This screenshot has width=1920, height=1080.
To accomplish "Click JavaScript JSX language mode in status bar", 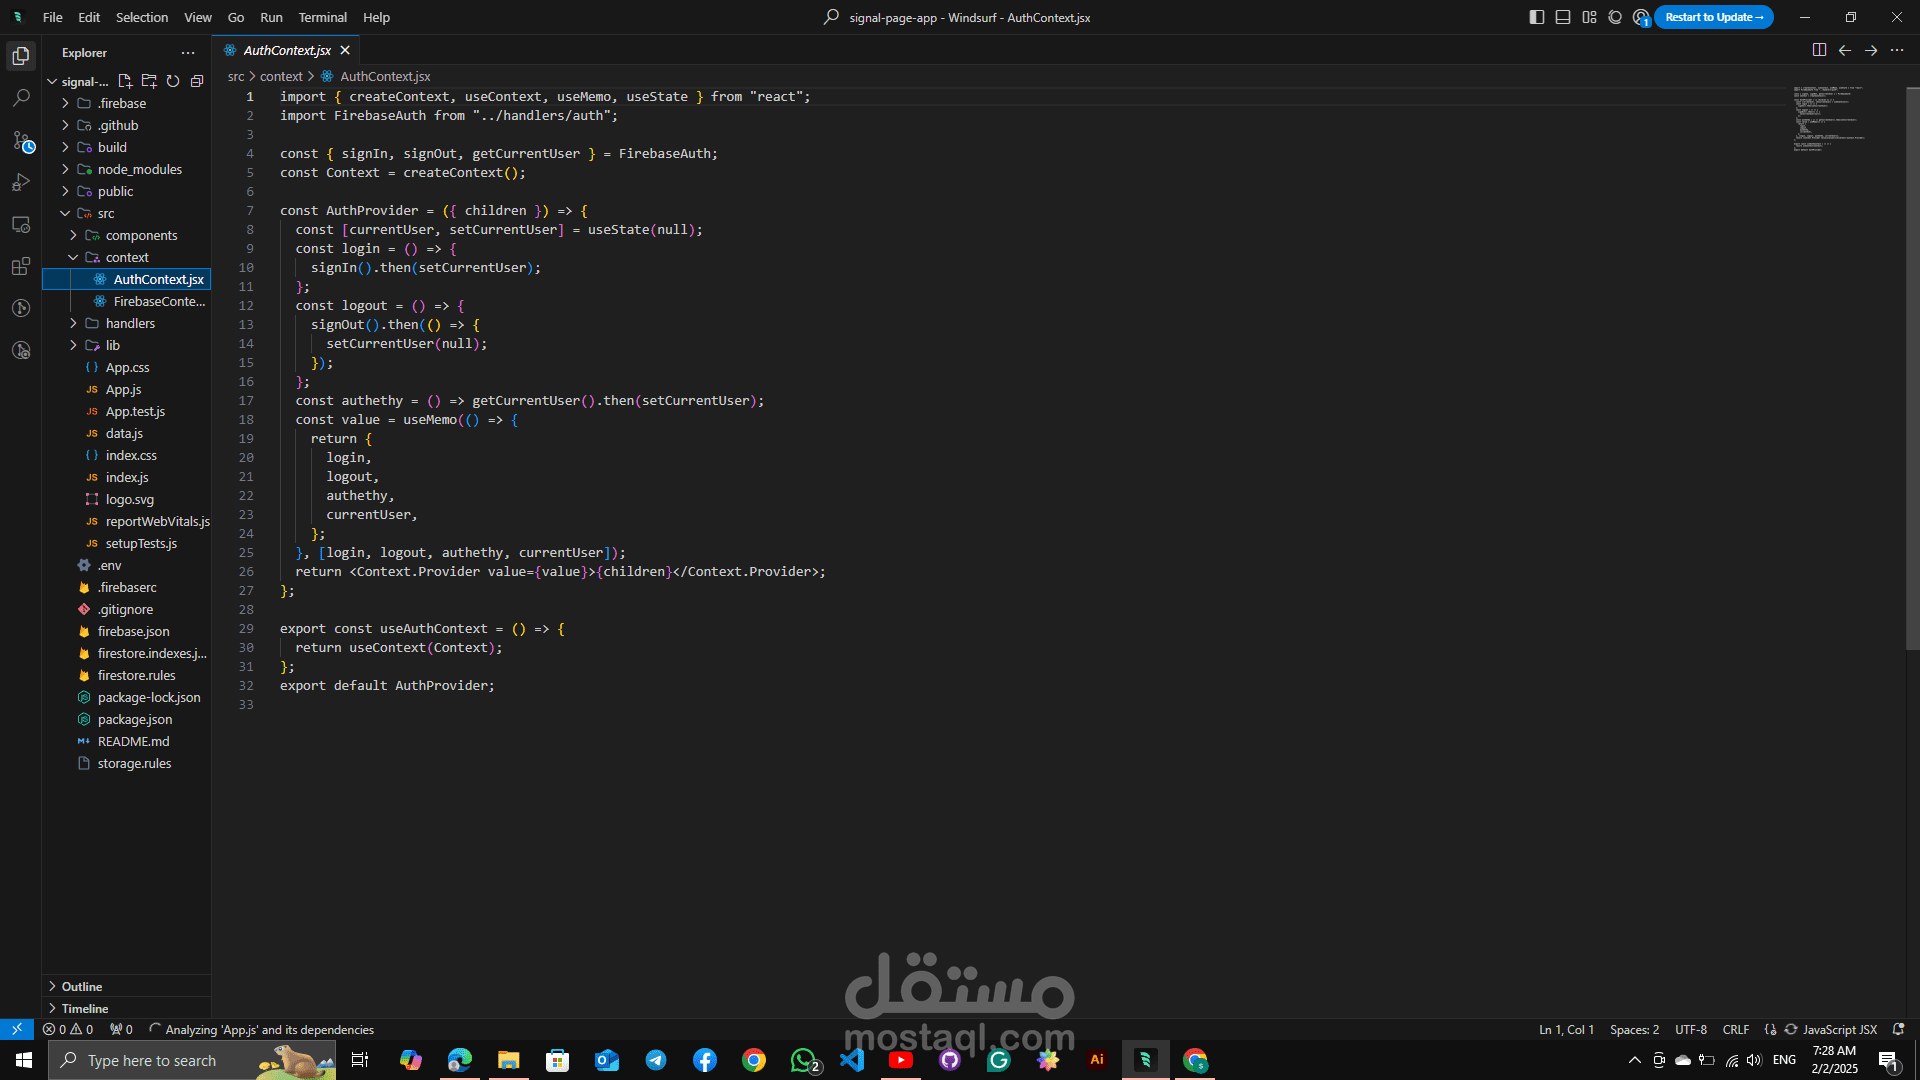I will (1839, 1029).
